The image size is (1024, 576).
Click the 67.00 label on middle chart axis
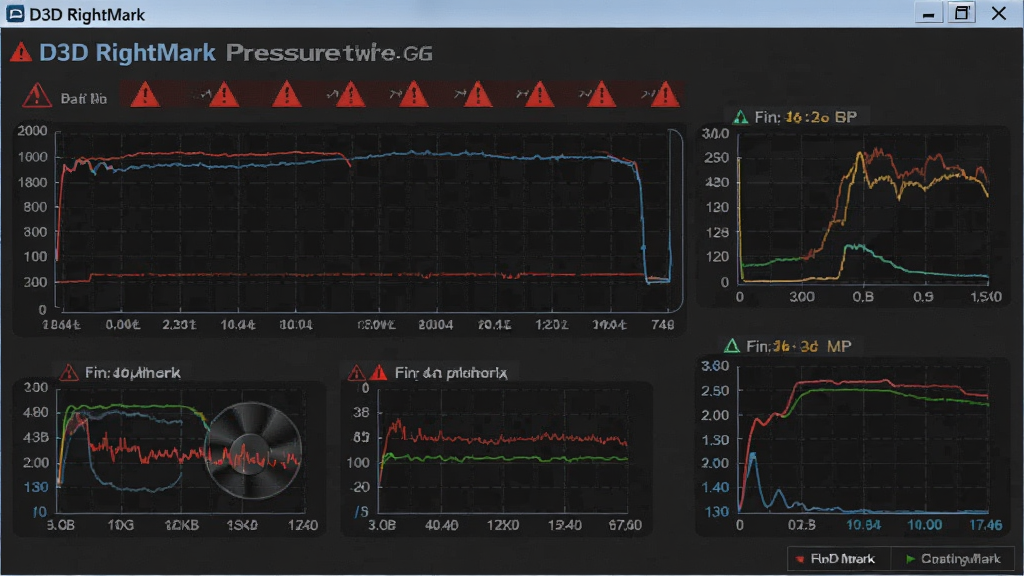625,525
